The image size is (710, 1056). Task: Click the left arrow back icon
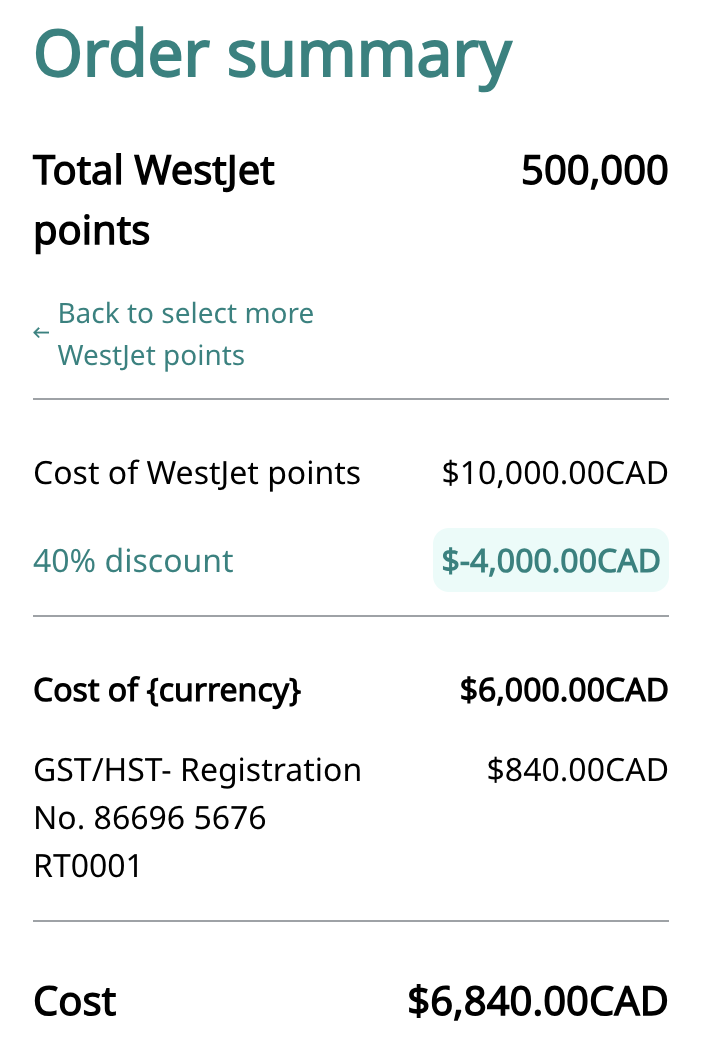[41, 333]
